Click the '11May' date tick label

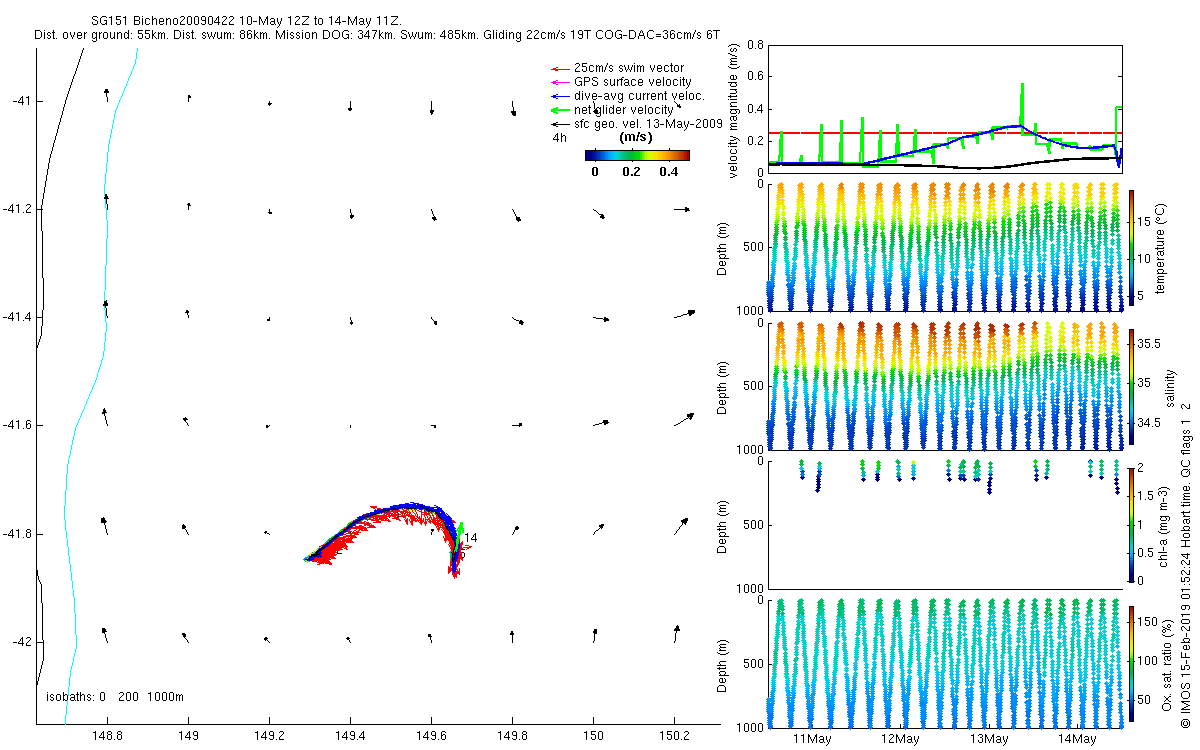812,739
